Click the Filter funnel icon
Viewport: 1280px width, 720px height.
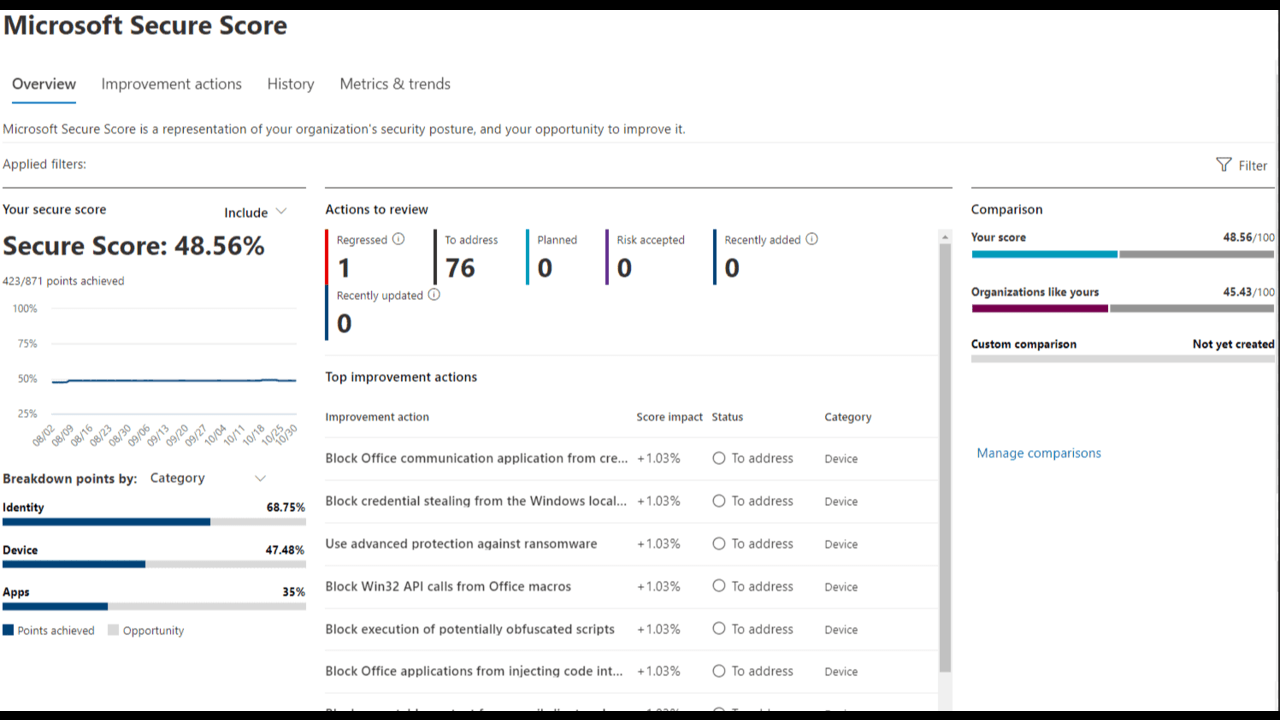point(1223,165)
